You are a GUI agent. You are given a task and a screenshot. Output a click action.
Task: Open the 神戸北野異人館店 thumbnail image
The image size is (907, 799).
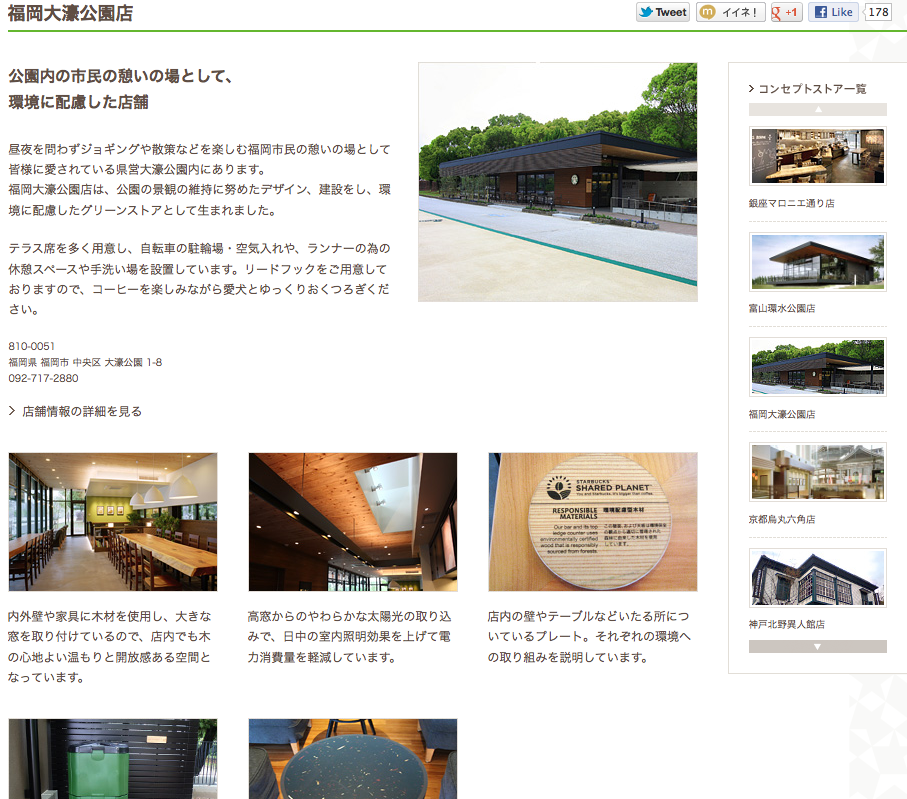(x=817, y=578)
